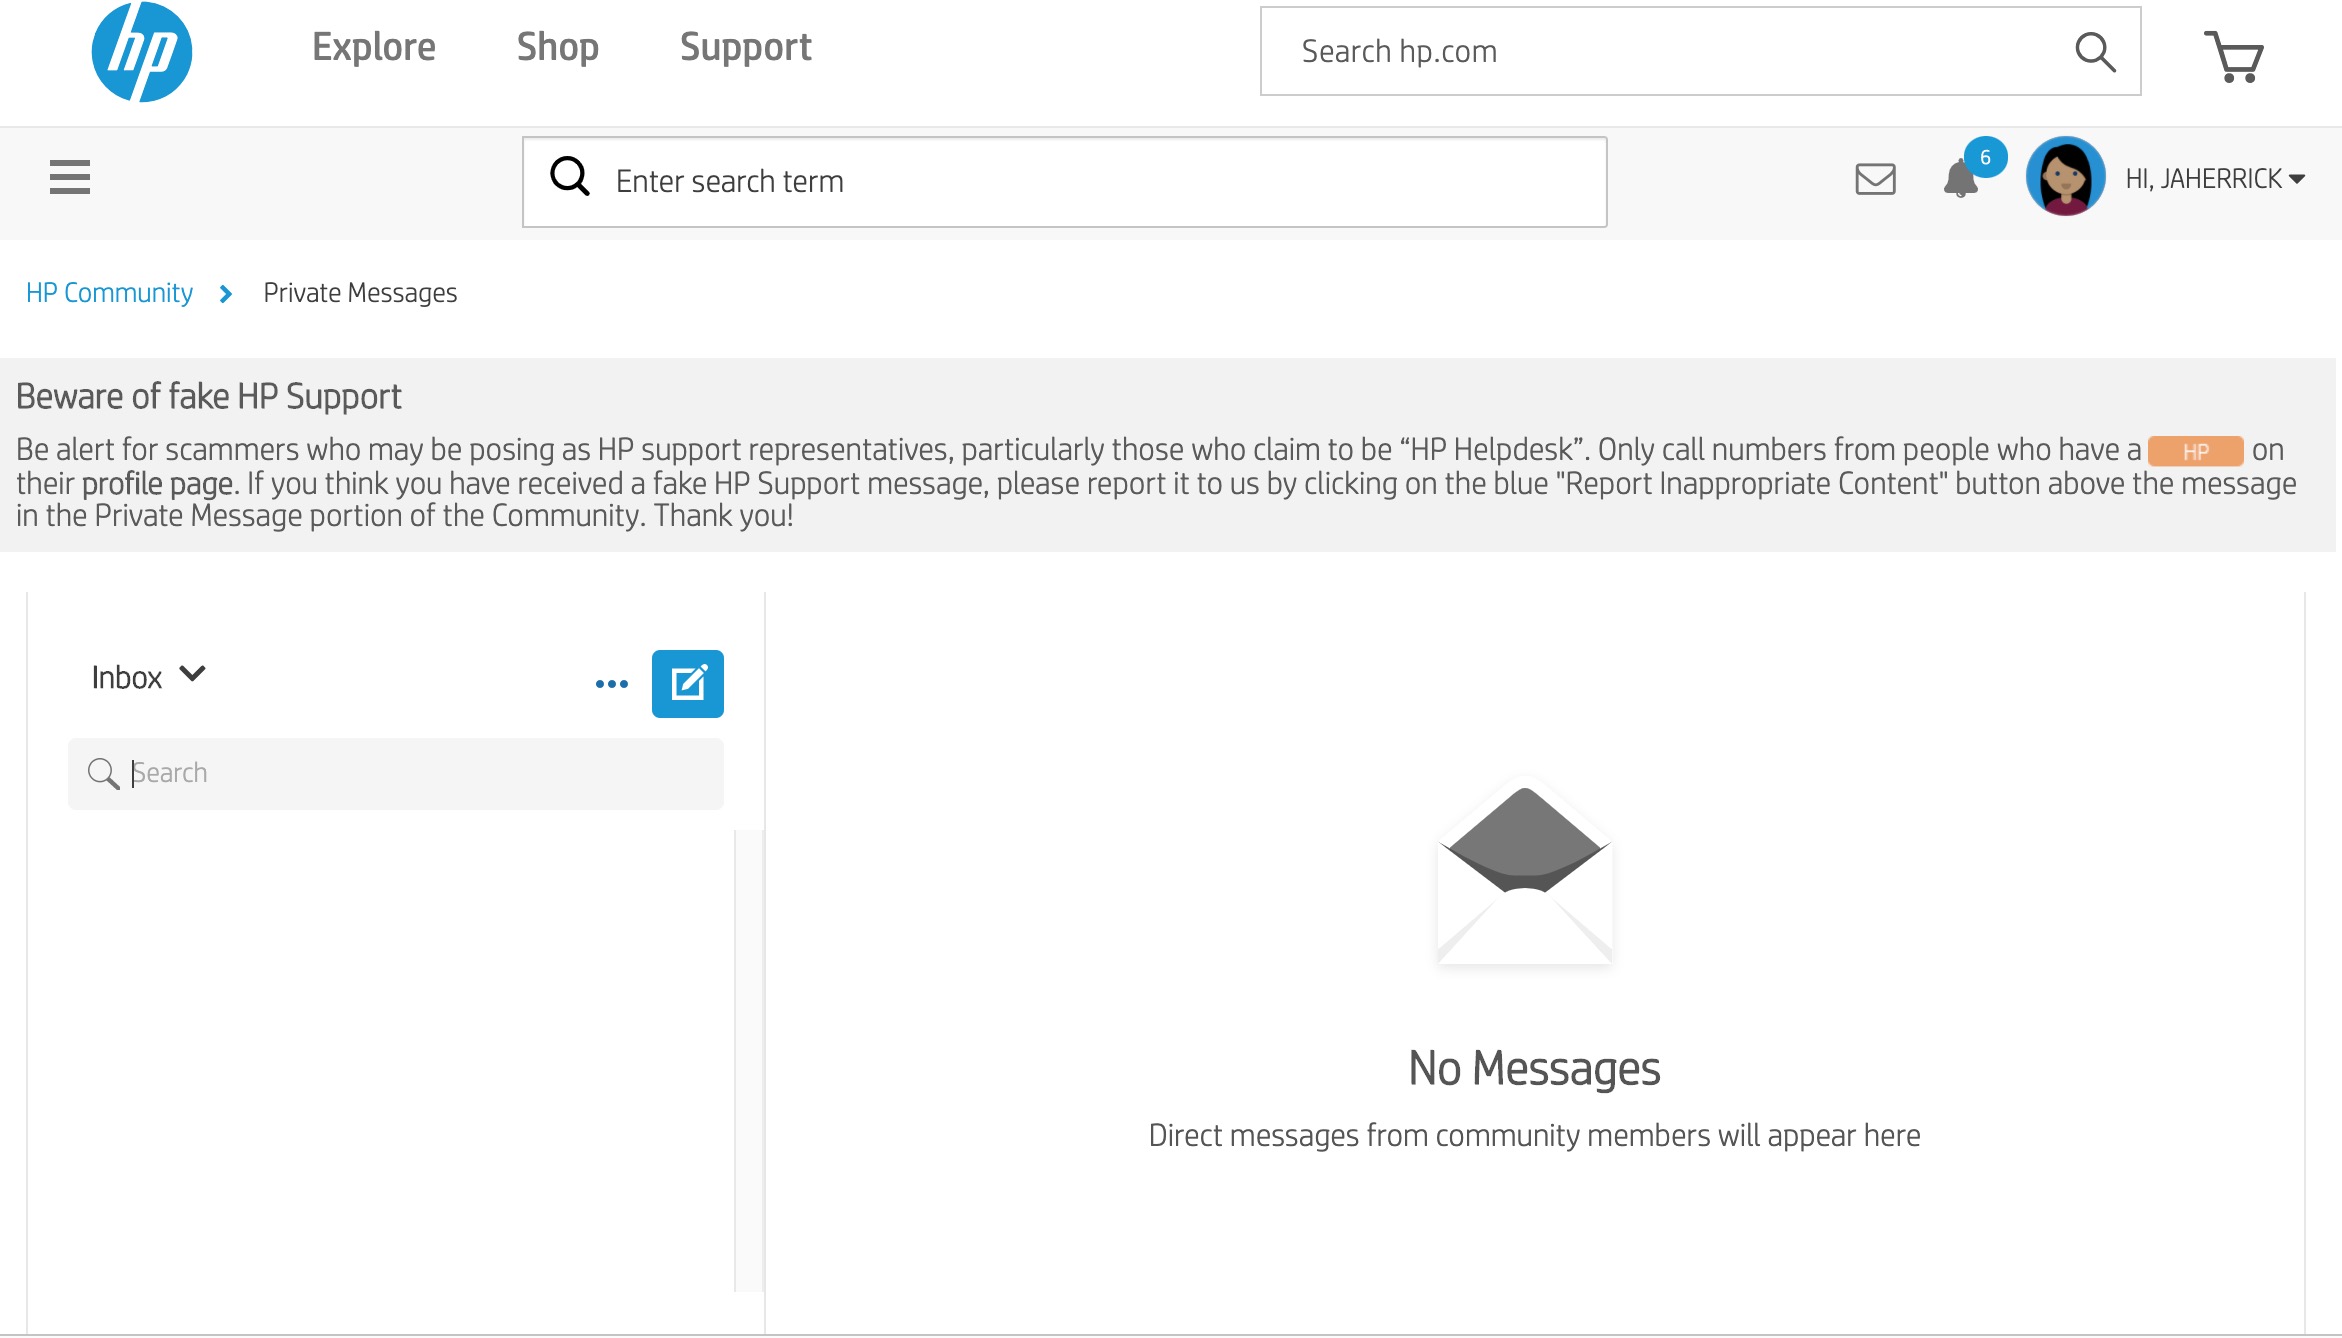
Task: Focus the Search hp.com field
Action: coord(1660,52)
